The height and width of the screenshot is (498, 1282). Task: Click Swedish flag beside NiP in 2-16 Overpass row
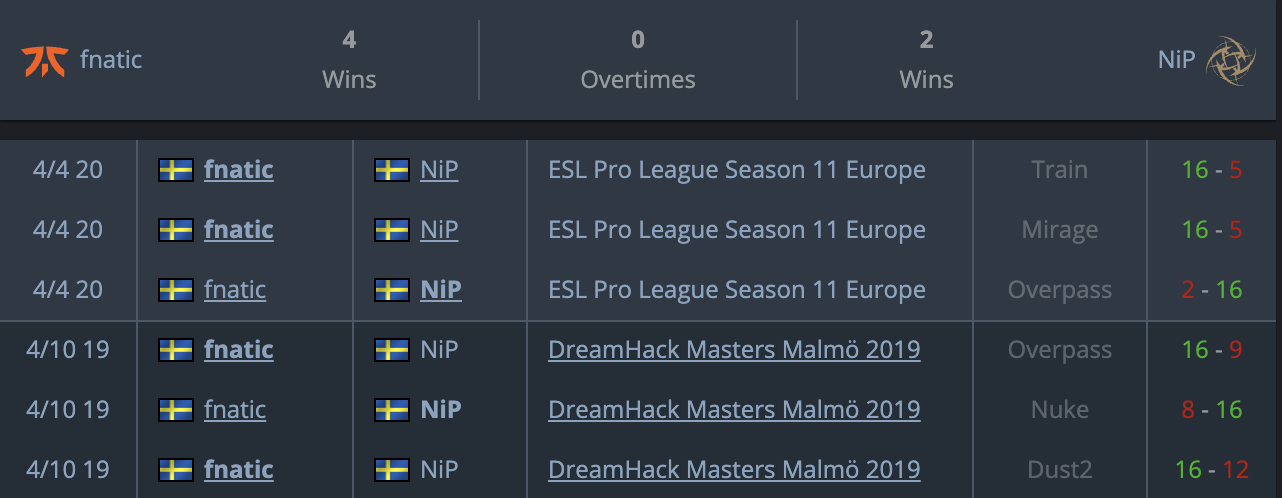pos(392,290)
